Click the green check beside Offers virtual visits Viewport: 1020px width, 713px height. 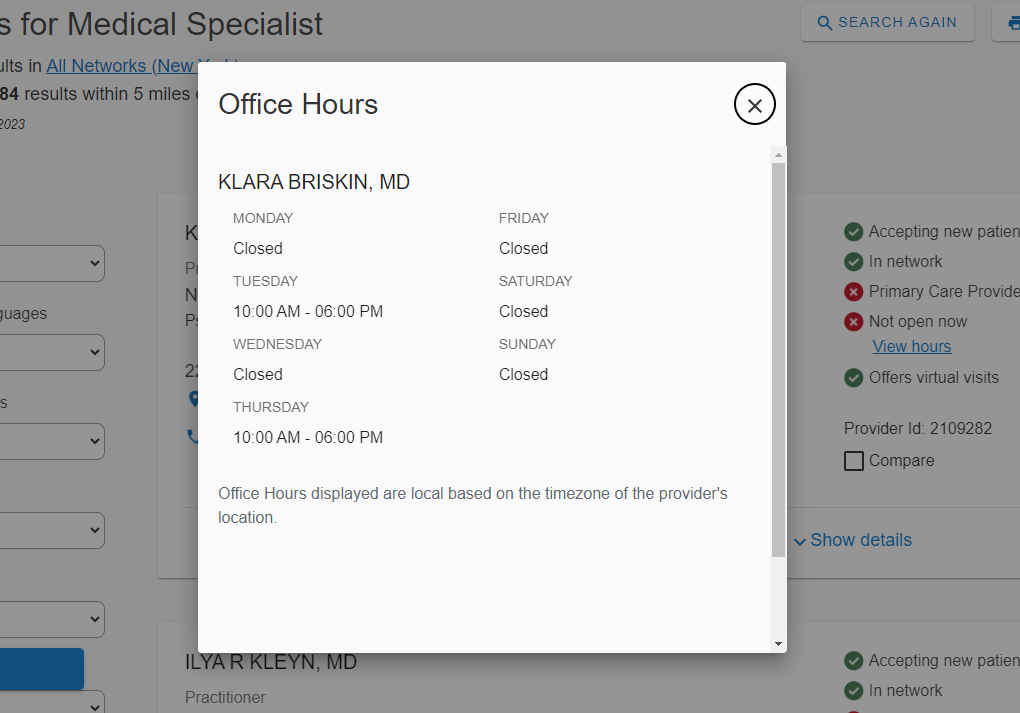(x=853, y=378)
